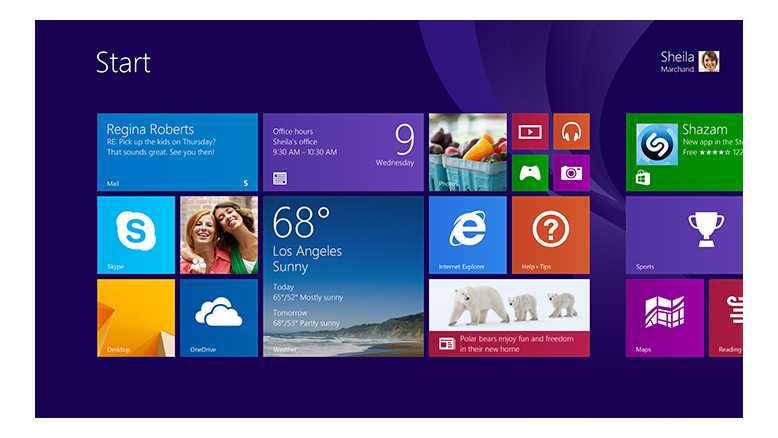Open the Photos tile with vegetables
The width and height of the screenshot is (778, 438).
pos(468,152)
